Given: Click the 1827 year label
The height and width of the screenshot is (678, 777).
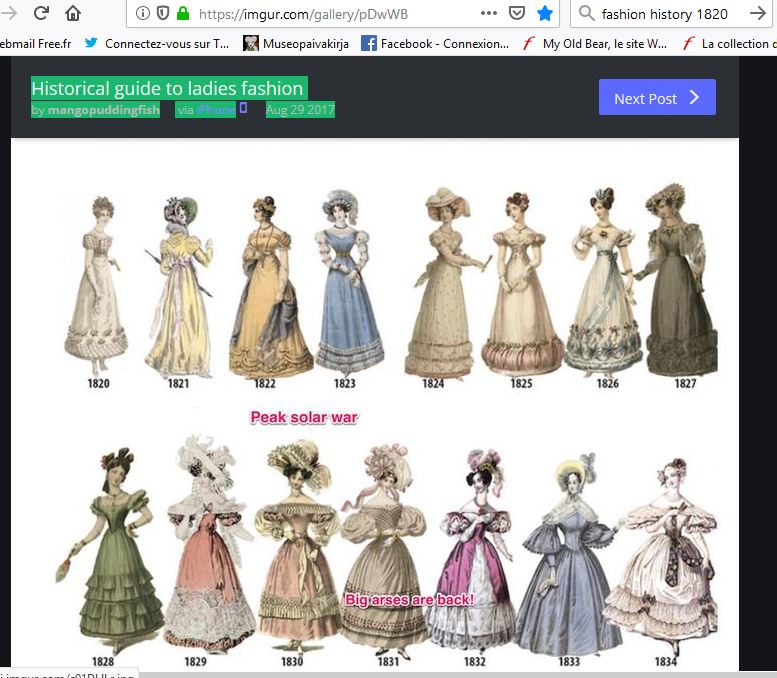Looking at the screenshot, I should [685, 384].
